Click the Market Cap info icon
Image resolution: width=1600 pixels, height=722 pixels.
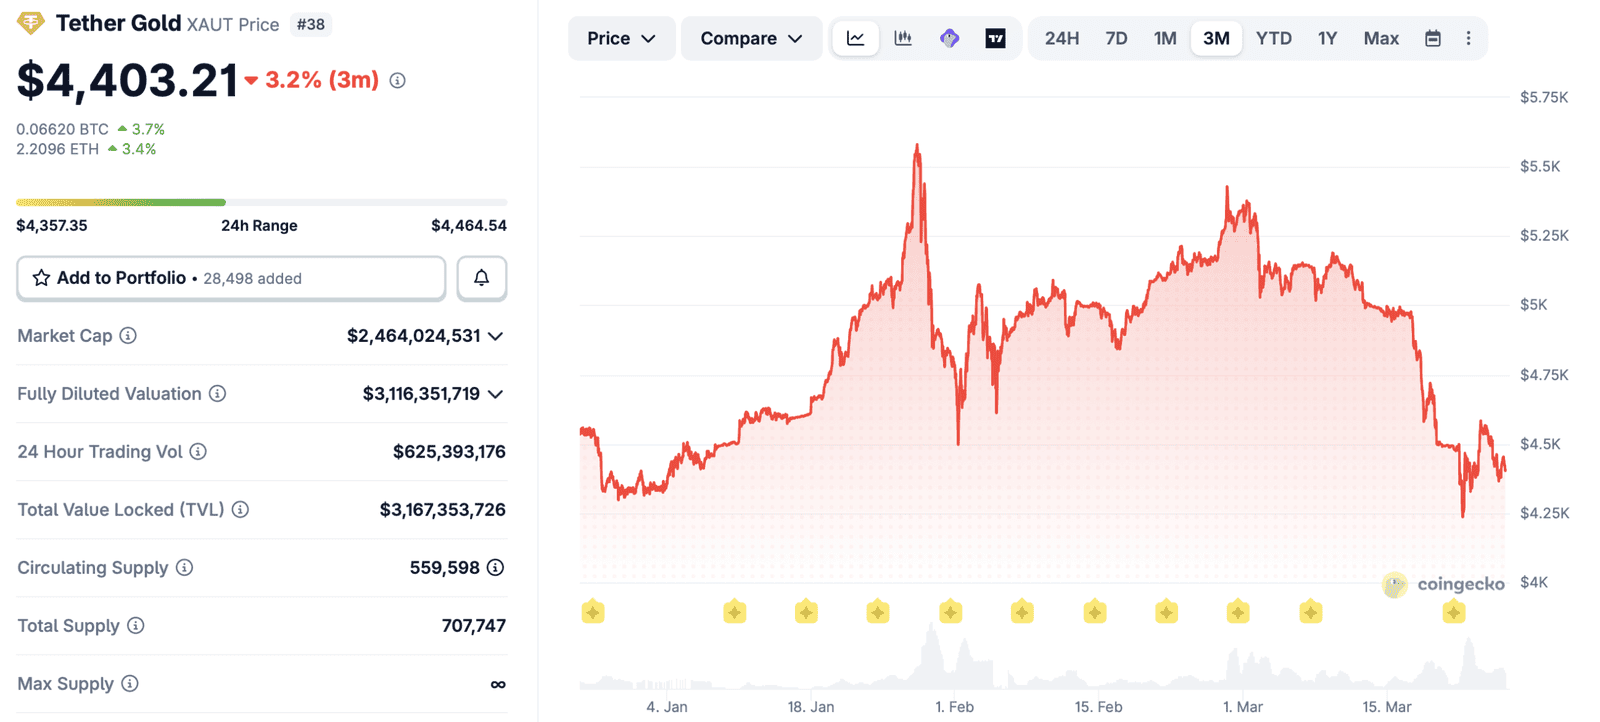(x=128, y=336)
